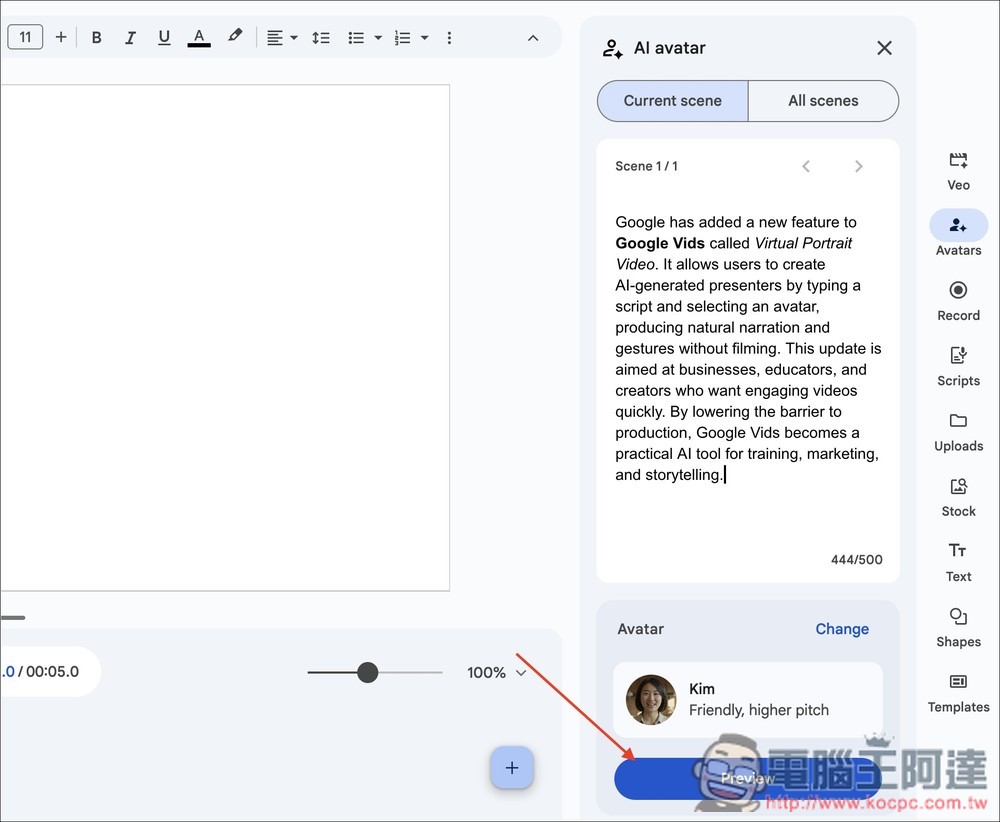
Task: Open the Uploads sidebar tool
Action: click(958, 432)
